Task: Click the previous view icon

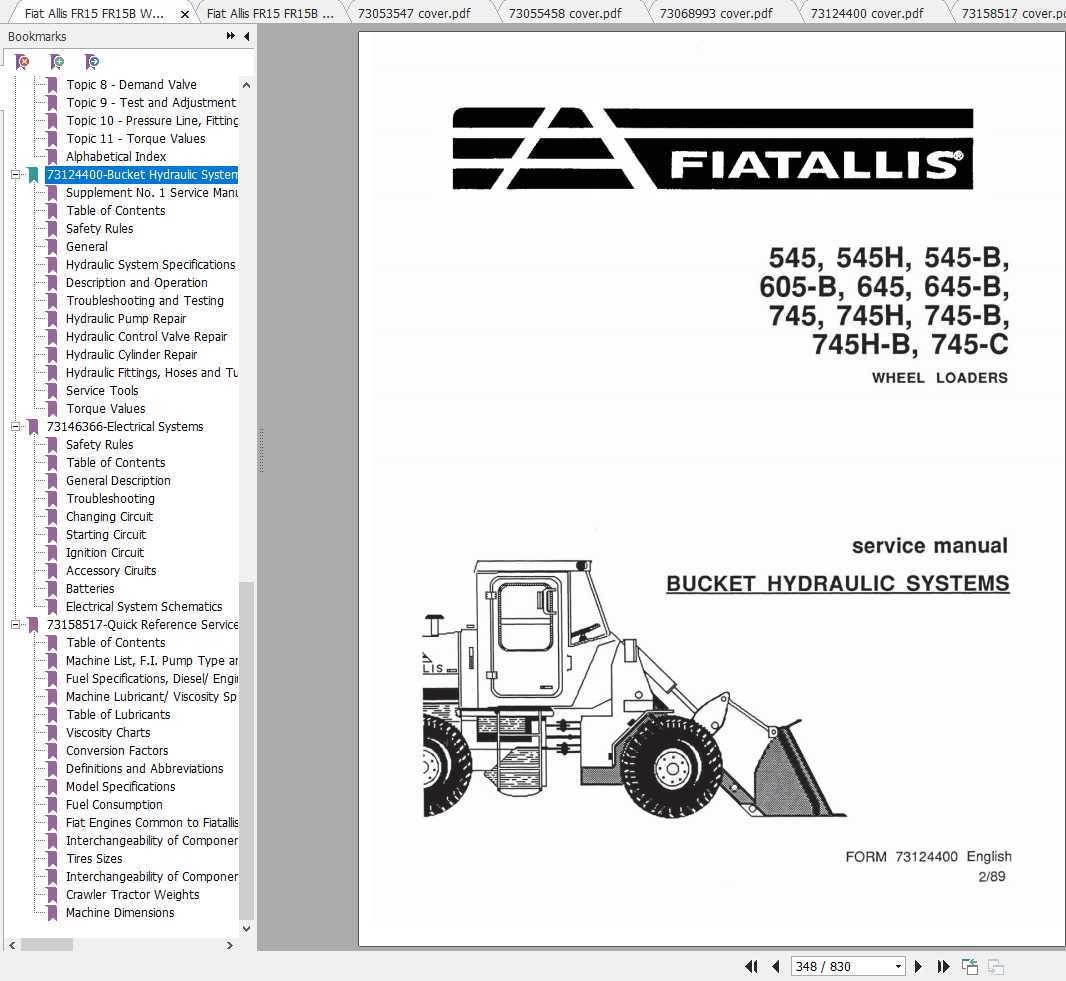Action: pyautogui.click(x=969, y=966)
